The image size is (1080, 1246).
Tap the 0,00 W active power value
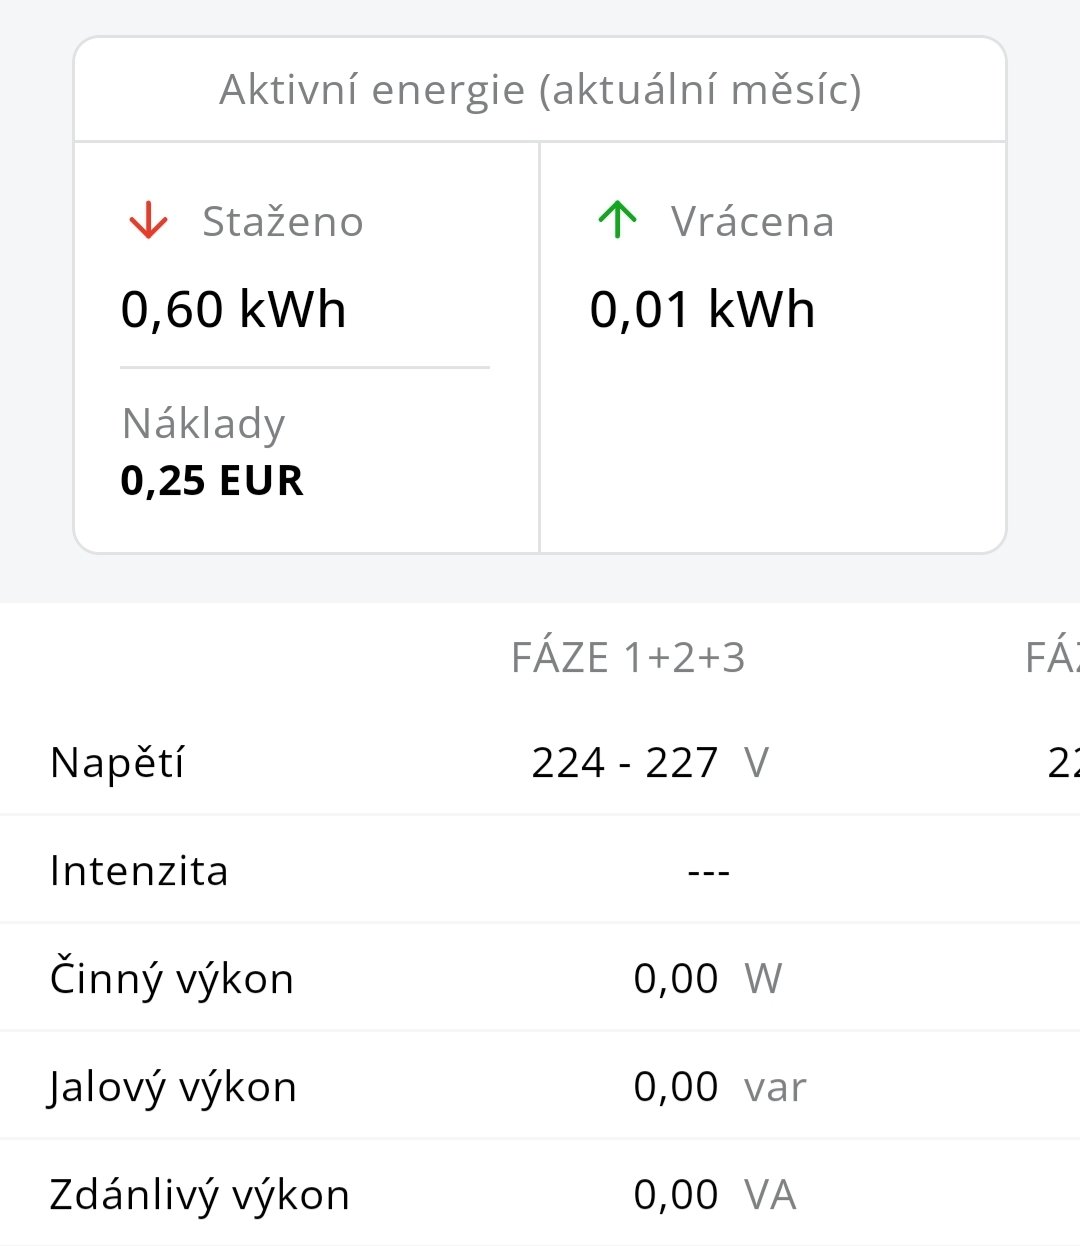pos(706,979)
